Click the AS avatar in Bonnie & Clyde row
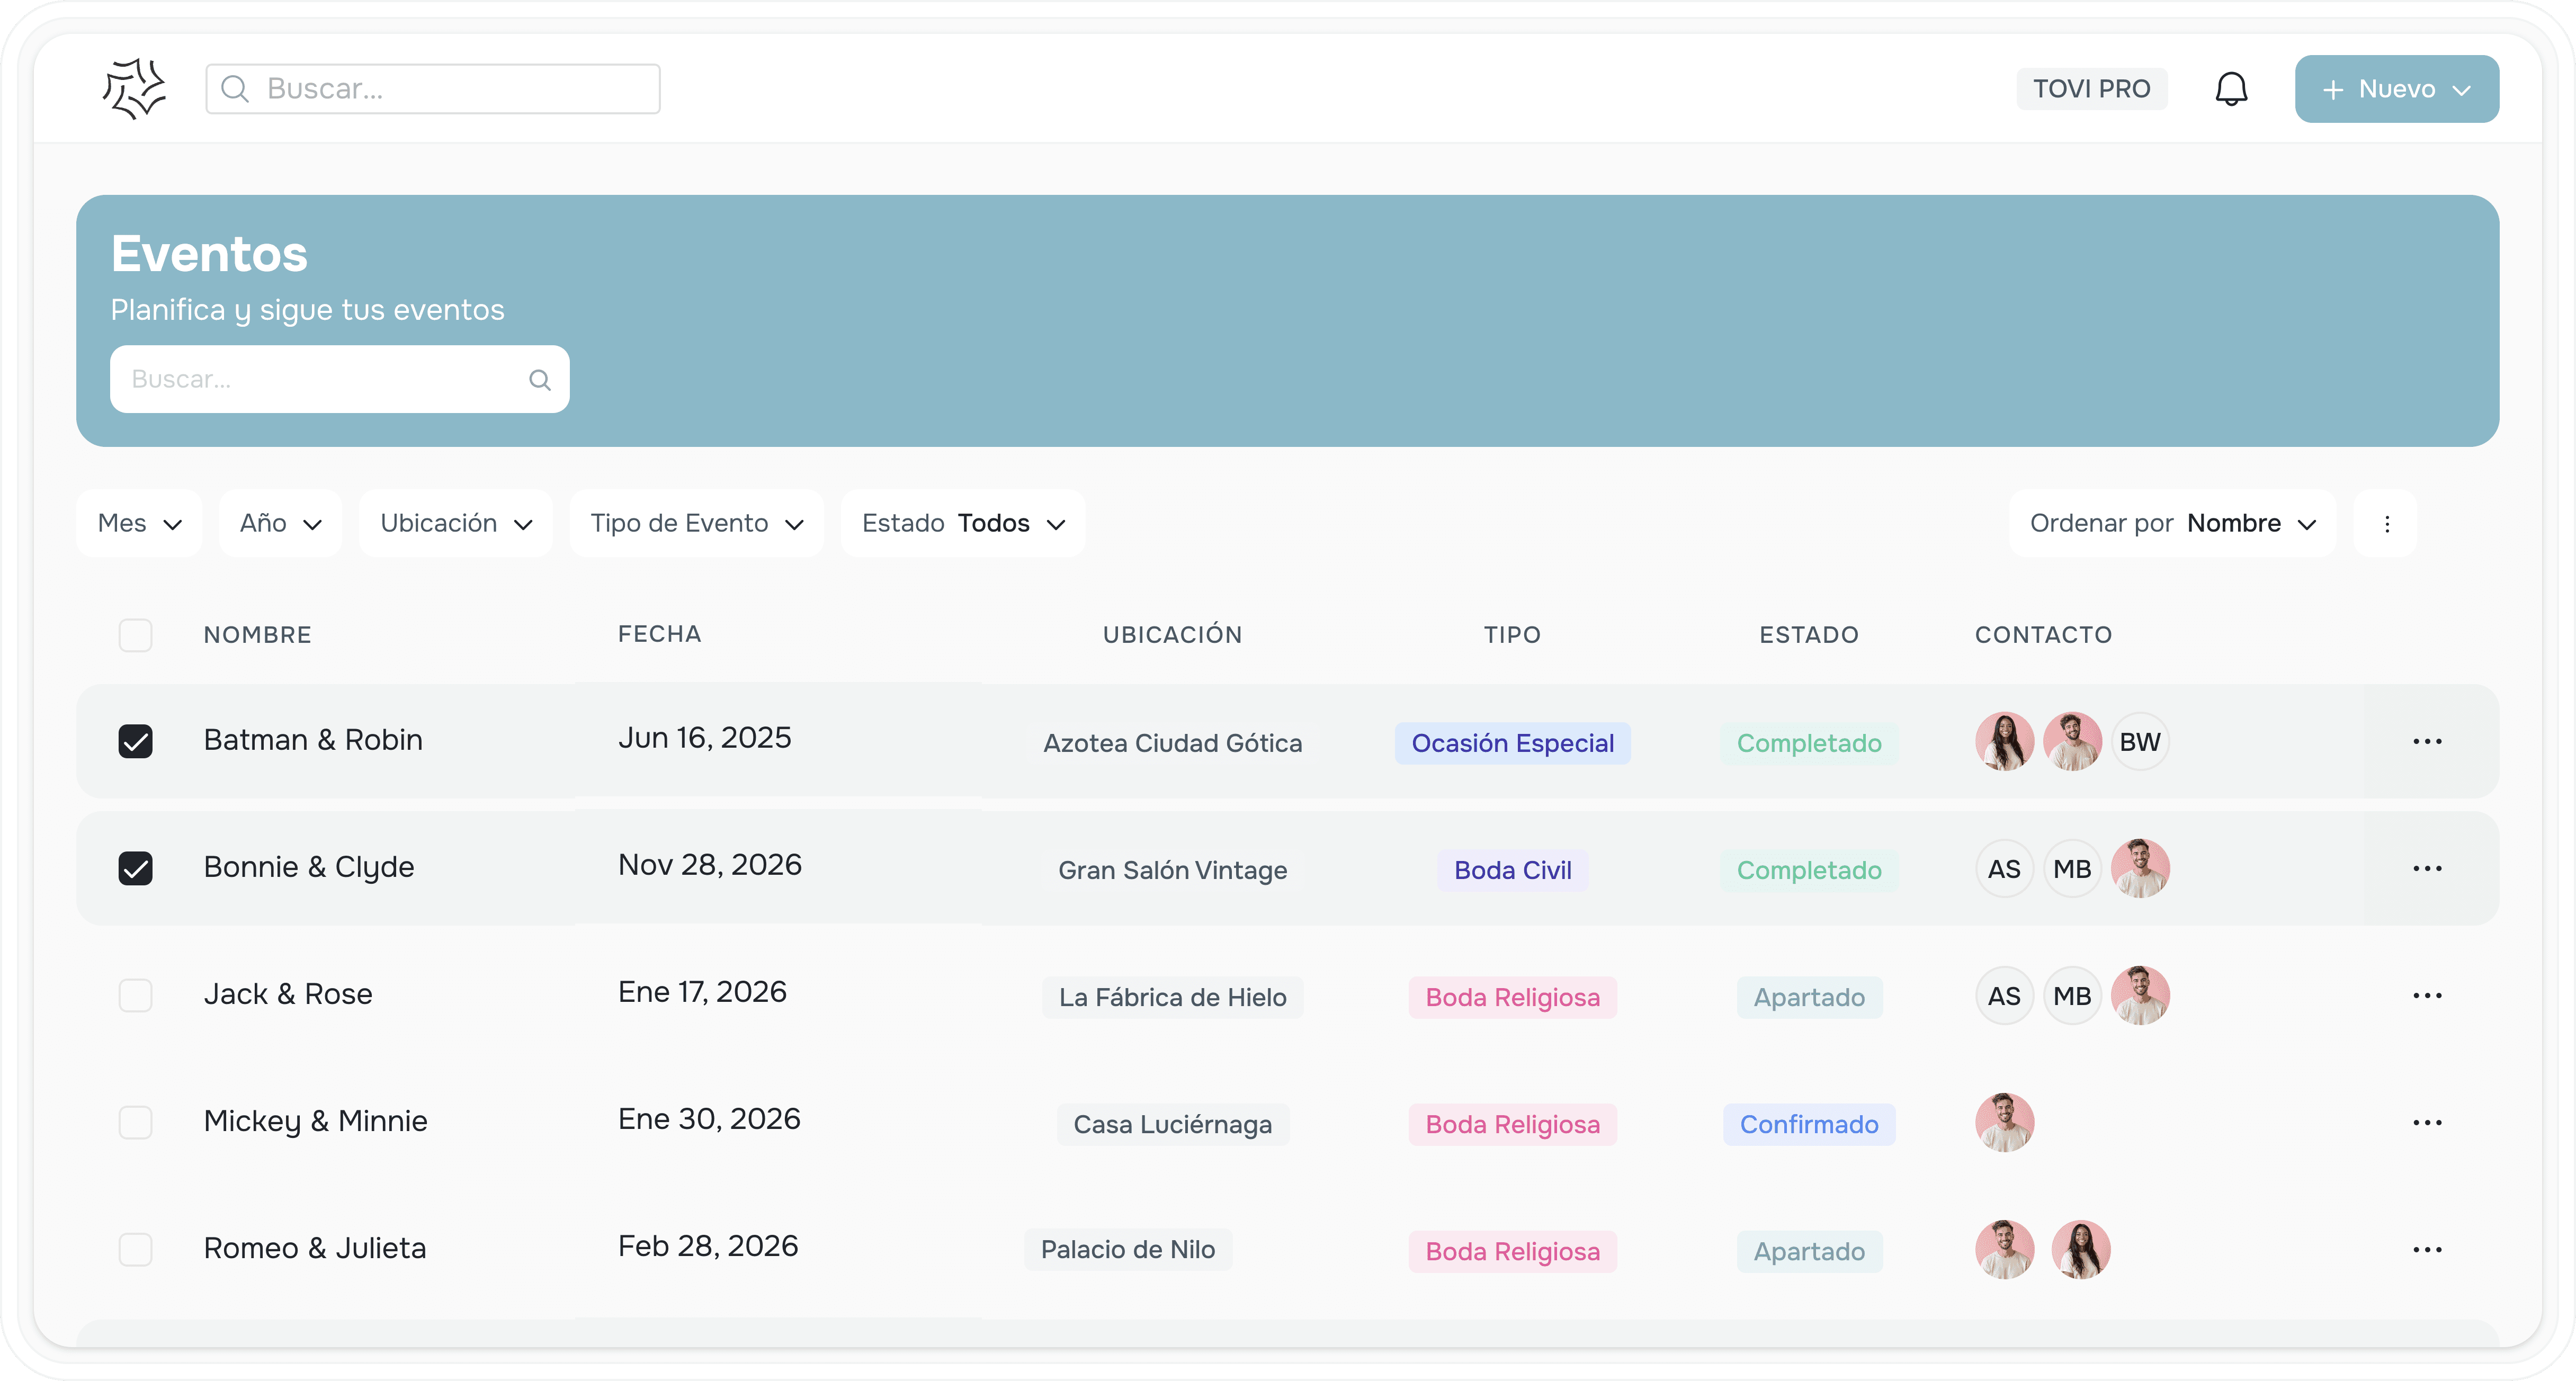This screenshot has width=2576, height=1381. (2004, 869)
